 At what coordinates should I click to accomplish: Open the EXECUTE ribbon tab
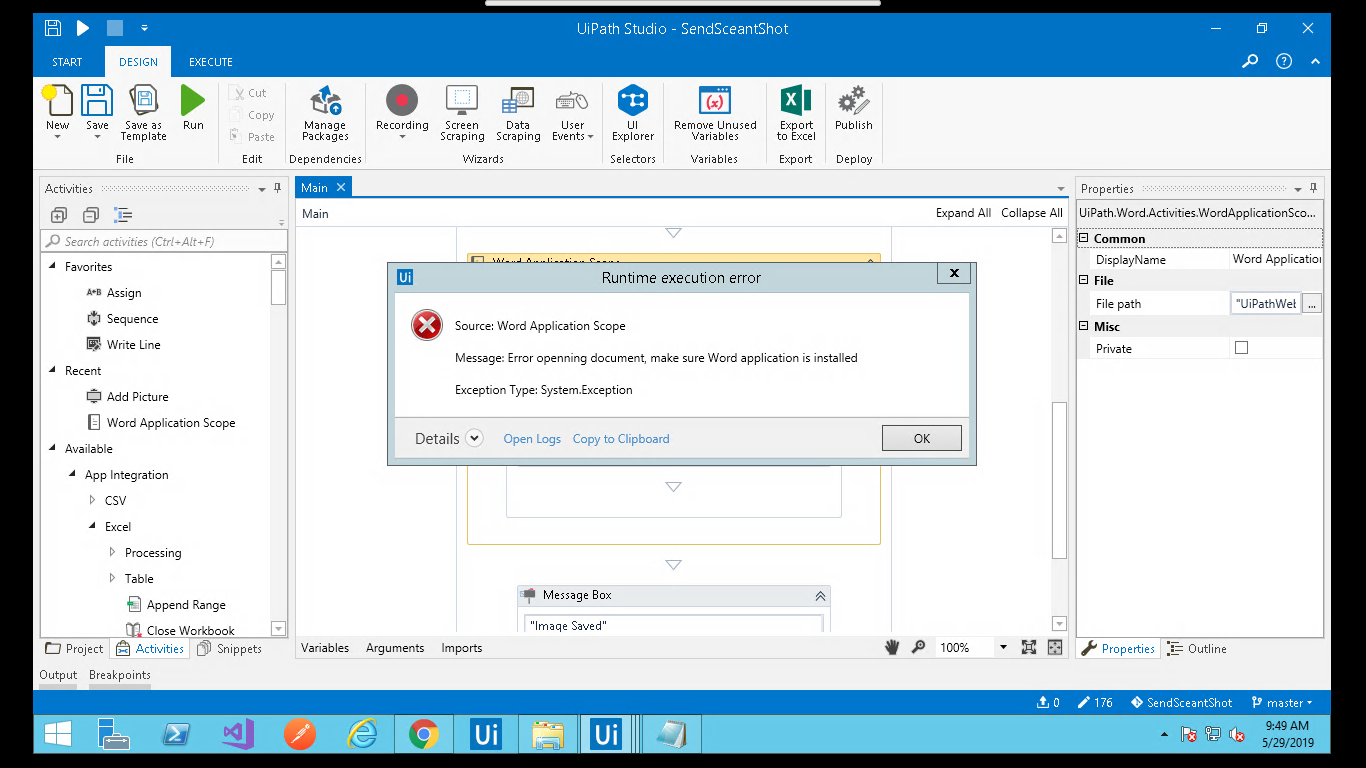[x=211, y=62]
